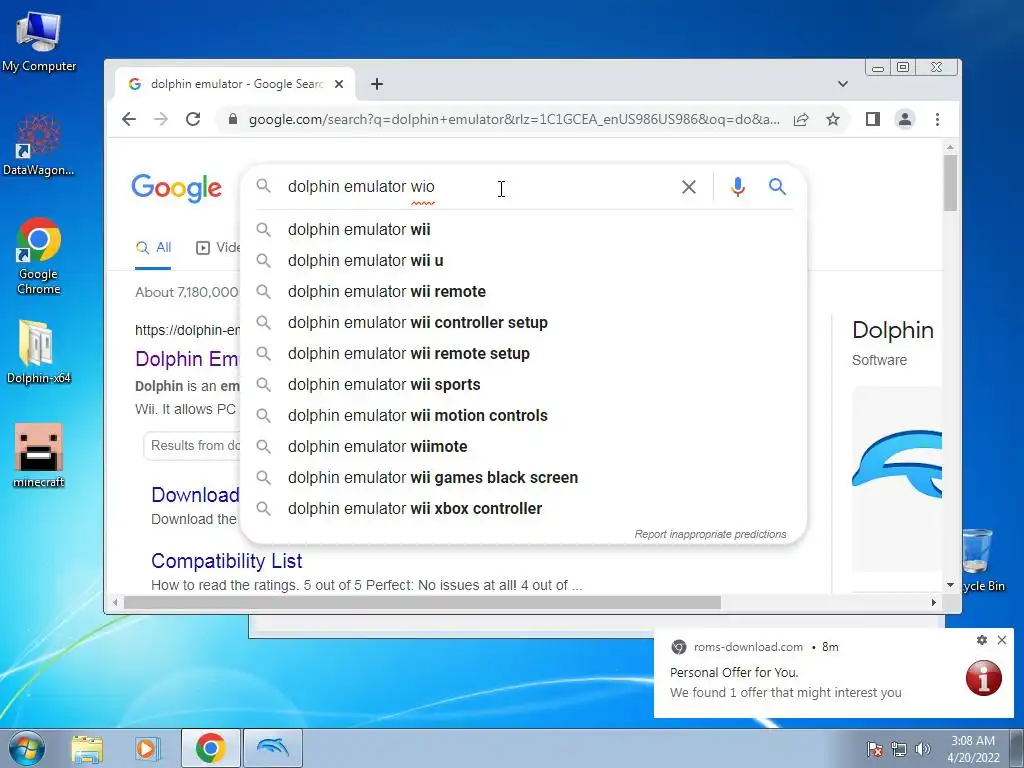Screen dimensions: 1024x768
Task: Open Windows Explorer from taskbar
Action: [87, 748]
